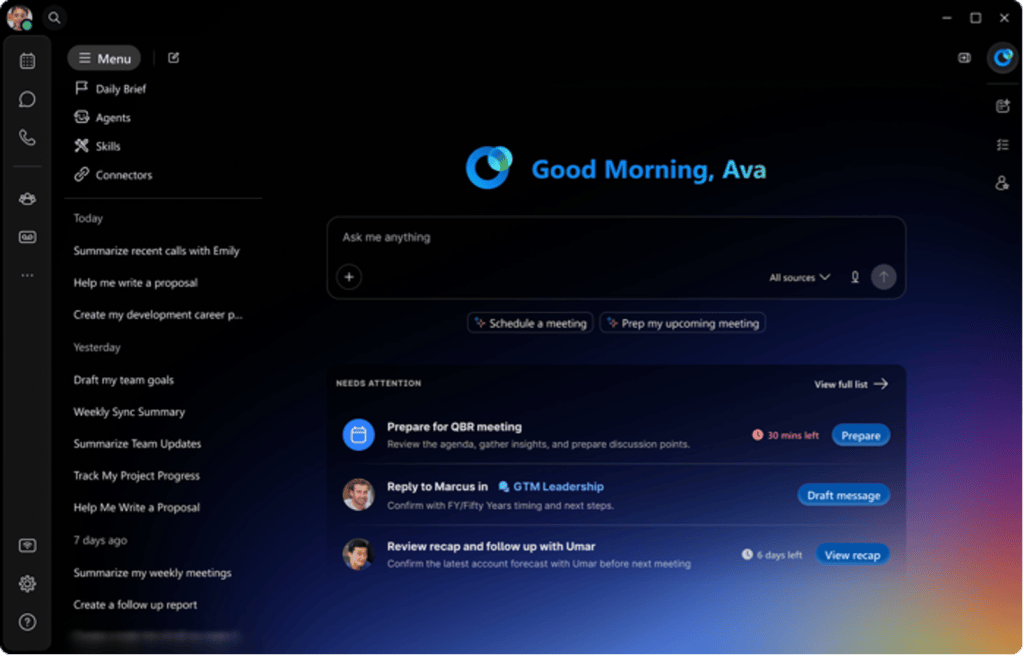Click the three-dot more icon in sidebar
Image resolution: width=1024 pixels, height=657 pixels.
pos(27,276)
